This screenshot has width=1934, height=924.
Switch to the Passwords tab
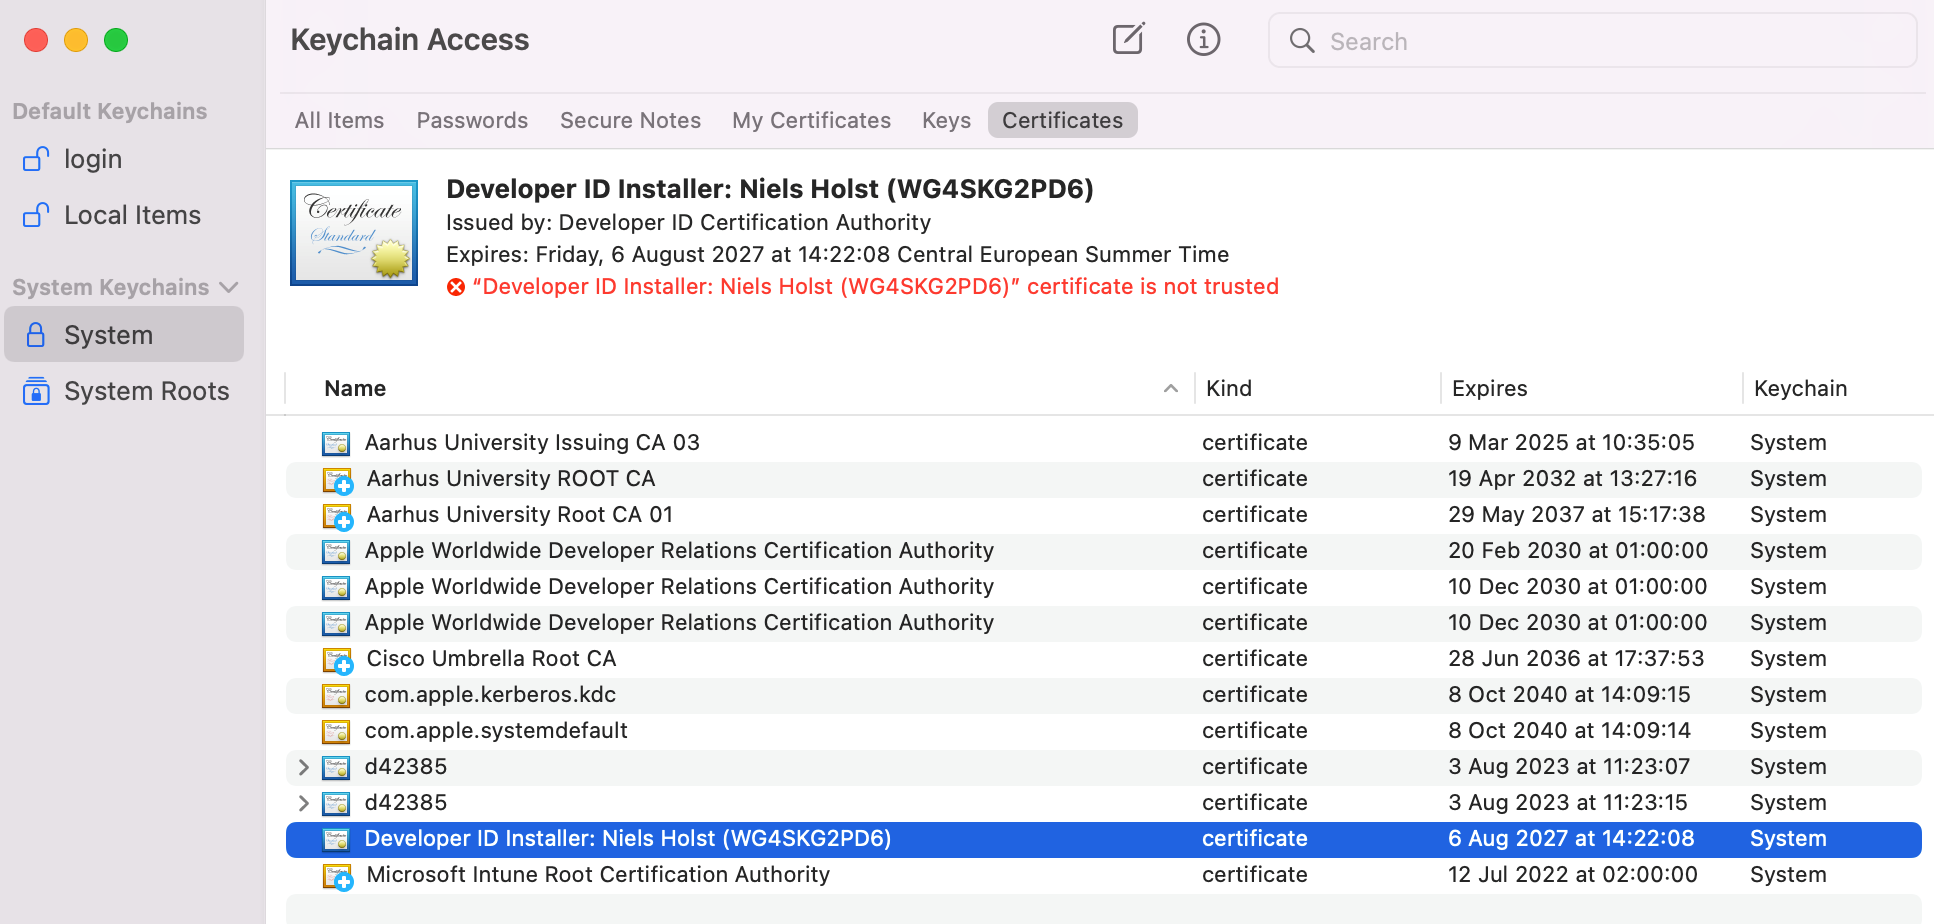tap(472, 120)
